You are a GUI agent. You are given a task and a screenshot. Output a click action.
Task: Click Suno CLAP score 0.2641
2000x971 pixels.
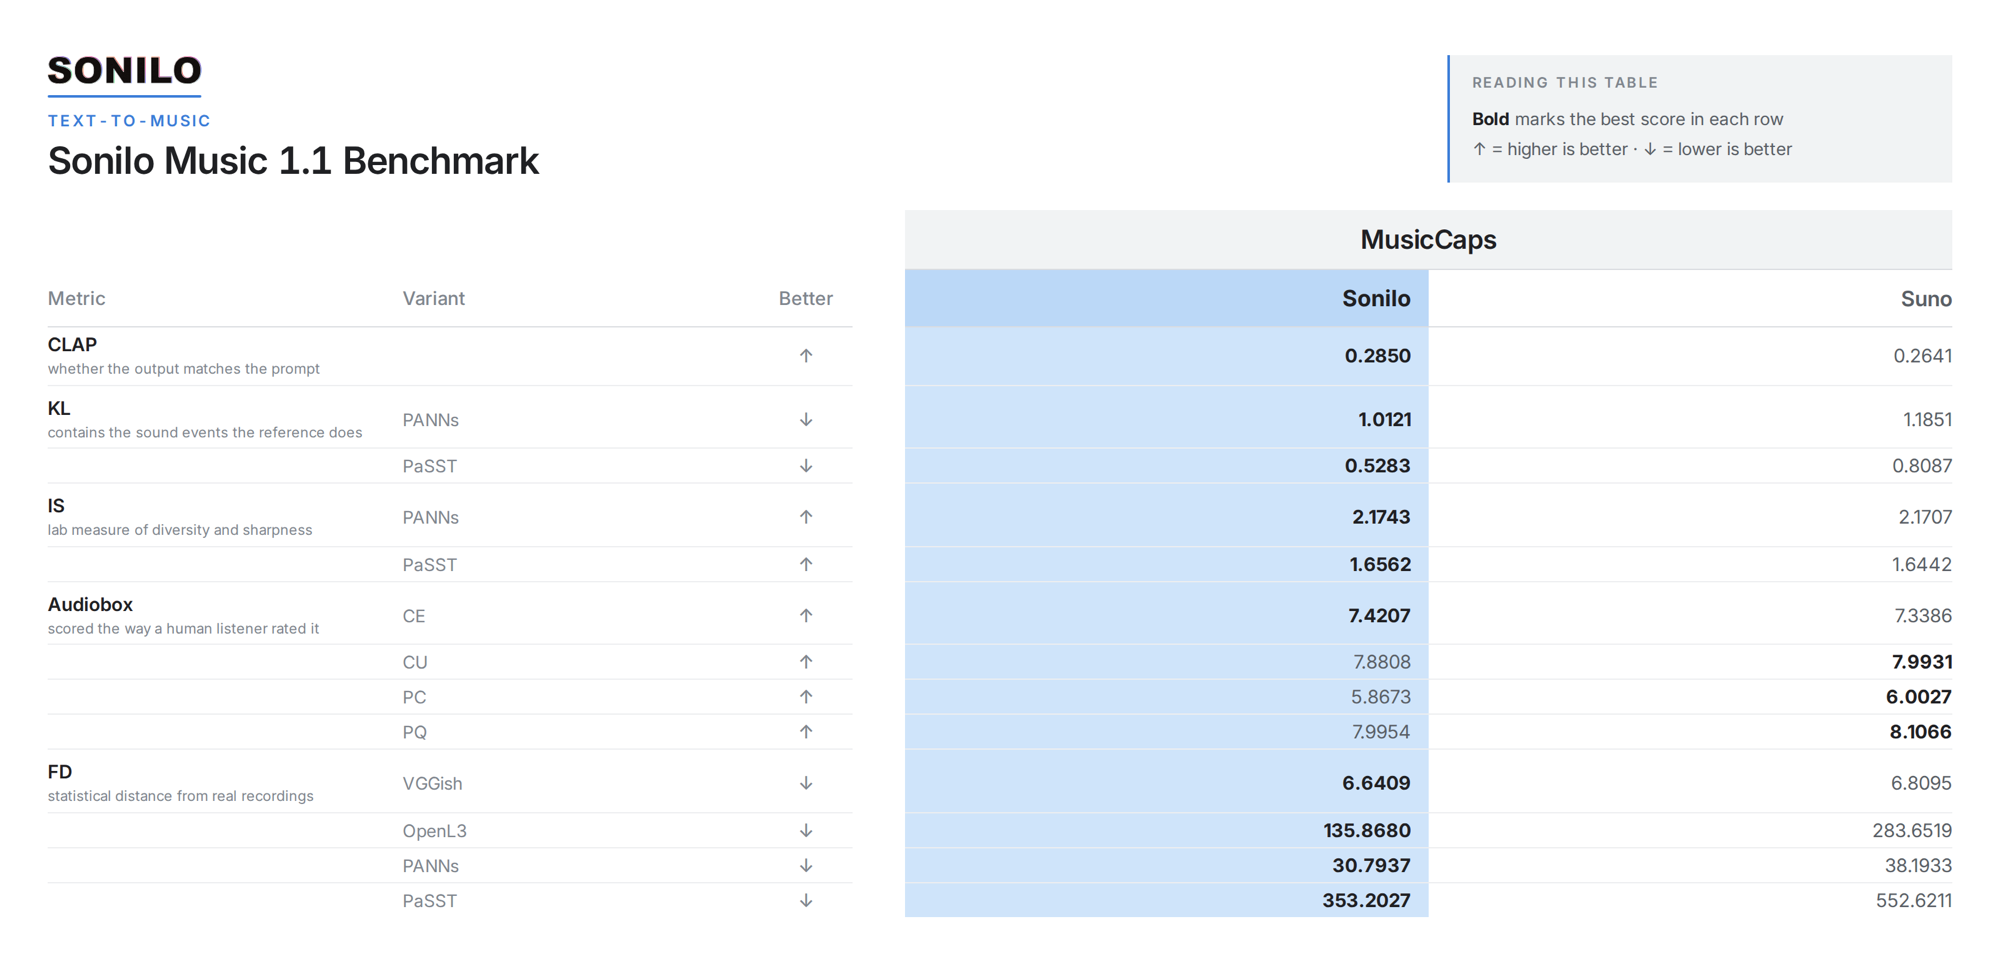(x=1923, y=356)
